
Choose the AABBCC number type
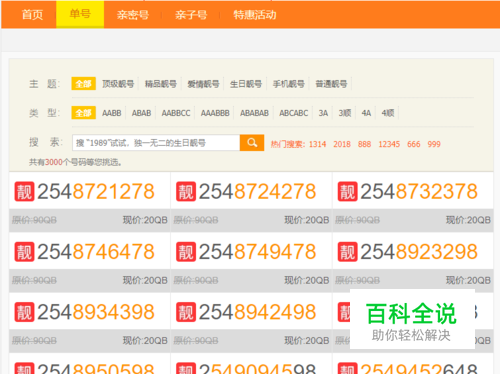pyautogui.click(x=176, y=113)
